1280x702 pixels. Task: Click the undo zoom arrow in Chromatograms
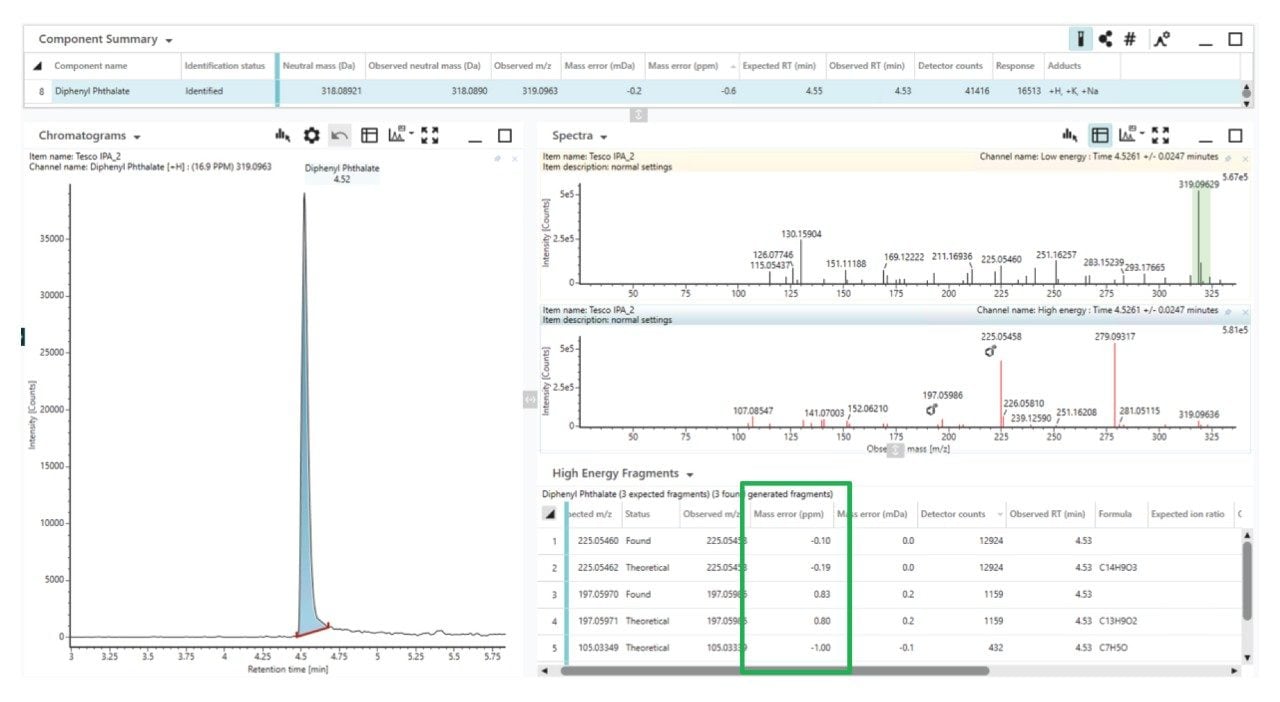click(x=340, y=135)
